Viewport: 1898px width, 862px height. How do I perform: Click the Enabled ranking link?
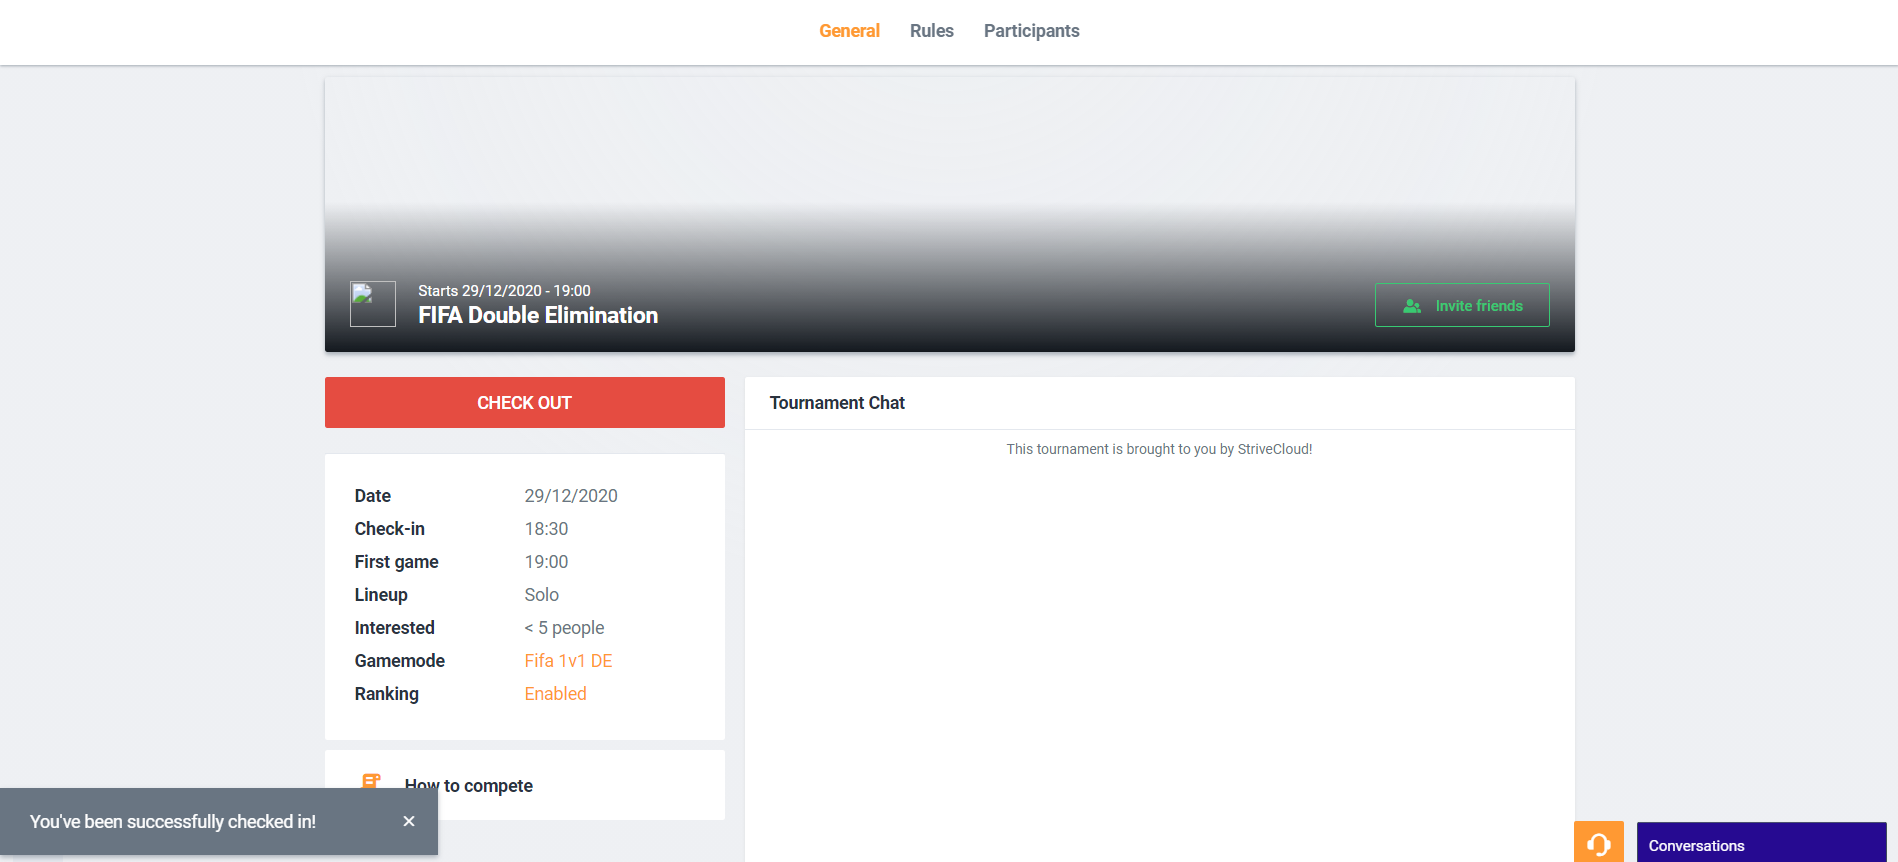coord(555,694)
